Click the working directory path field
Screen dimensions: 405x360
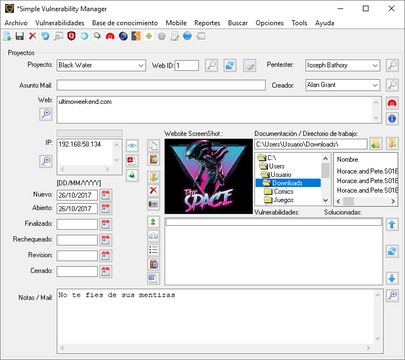(311, 144)
